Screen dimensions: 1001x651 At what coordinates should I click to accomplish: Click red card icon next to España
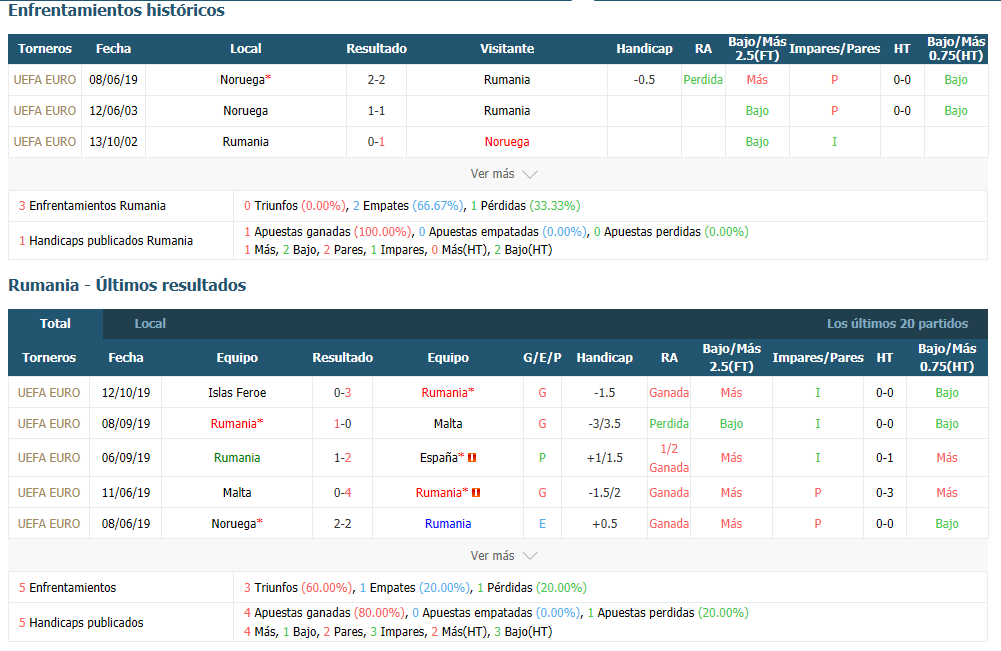(472, 458)
